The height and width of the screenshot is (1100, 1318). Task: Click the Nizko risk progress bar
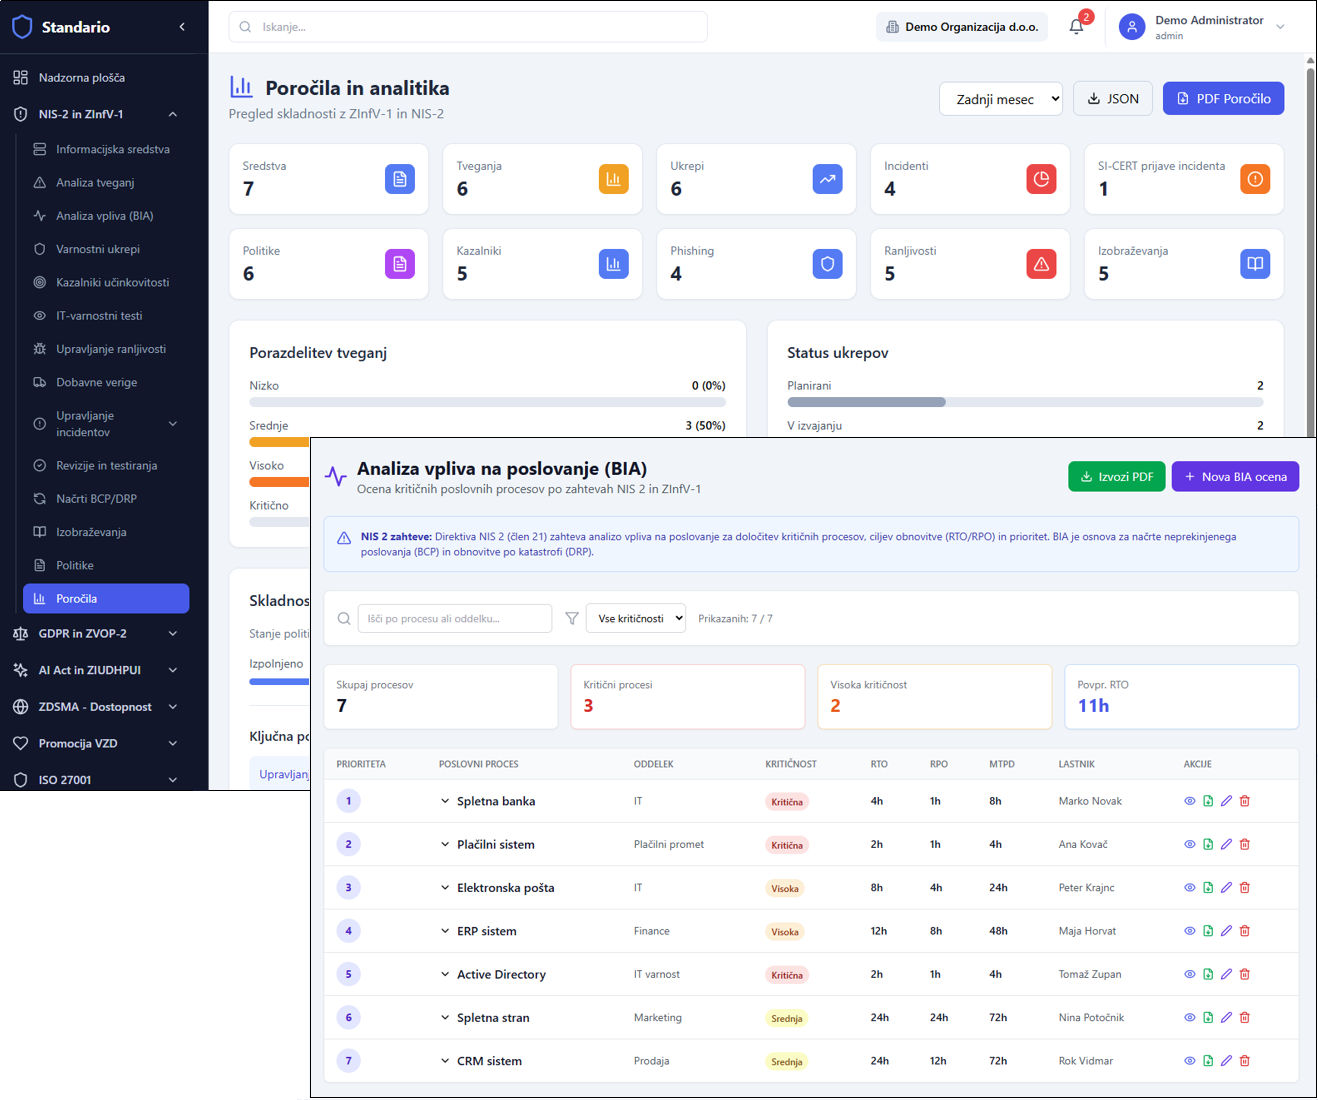click(x=487, y=402)
